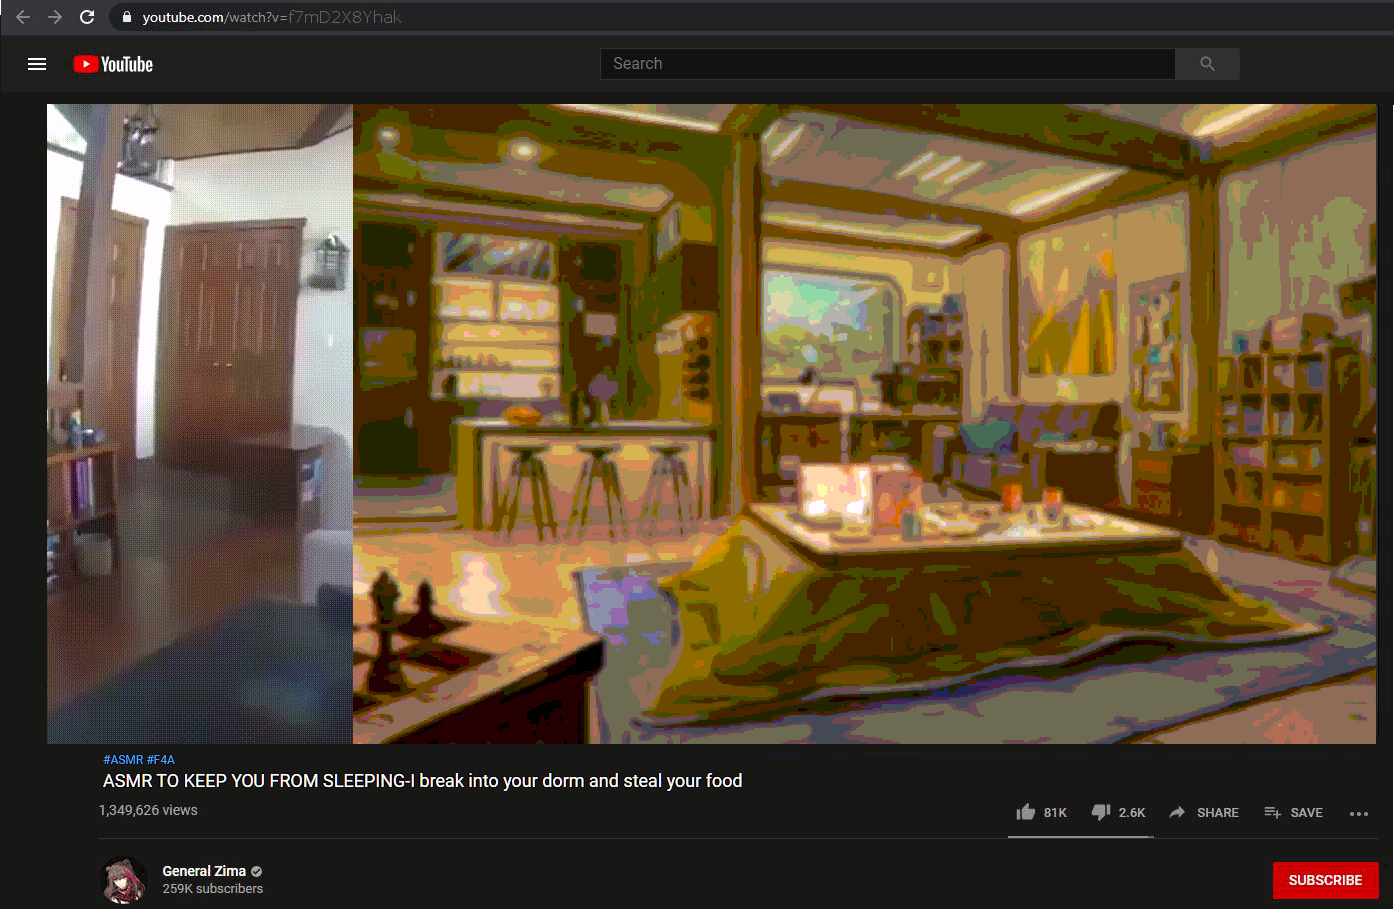Go forward in browser history
Viewport: 1394px width, 909px height.
tap(55, 17)
